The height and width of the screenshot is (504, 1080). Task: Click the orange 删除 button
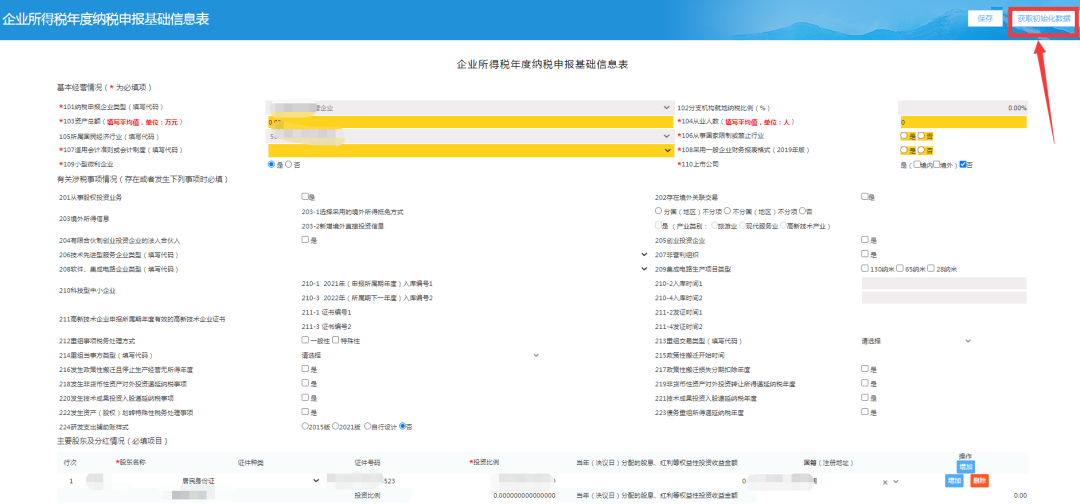coord(979,481)
